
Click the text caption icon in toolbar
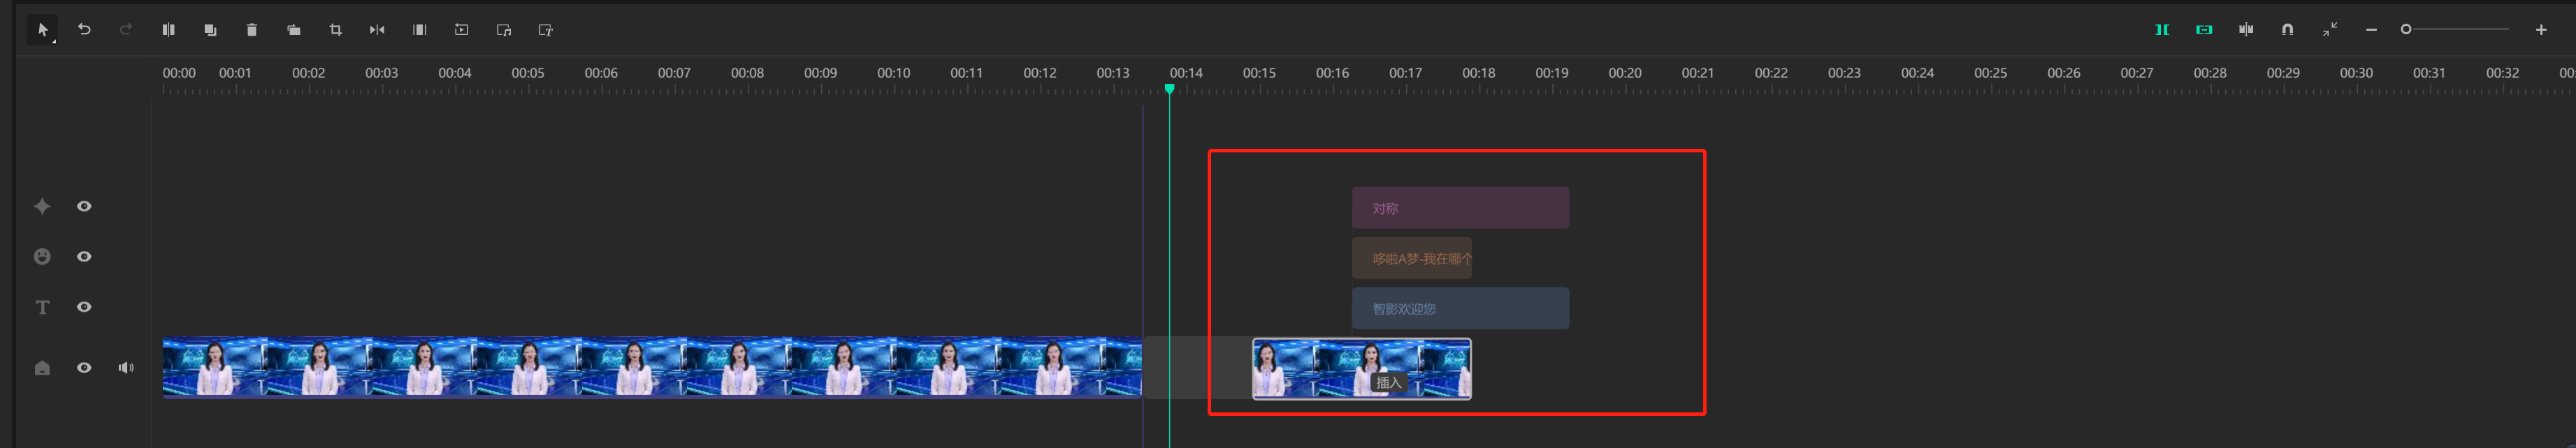(x=546, y=30)
